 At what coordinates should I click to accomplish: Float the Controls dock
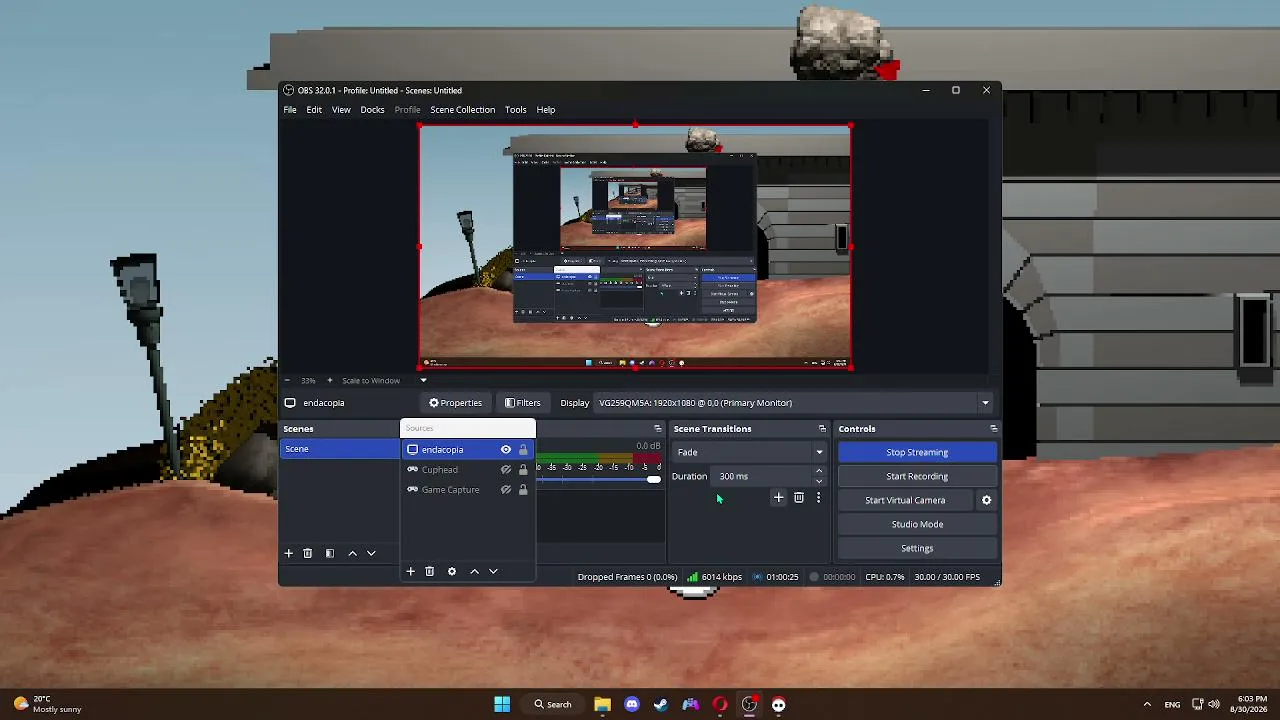click(993, 429)
